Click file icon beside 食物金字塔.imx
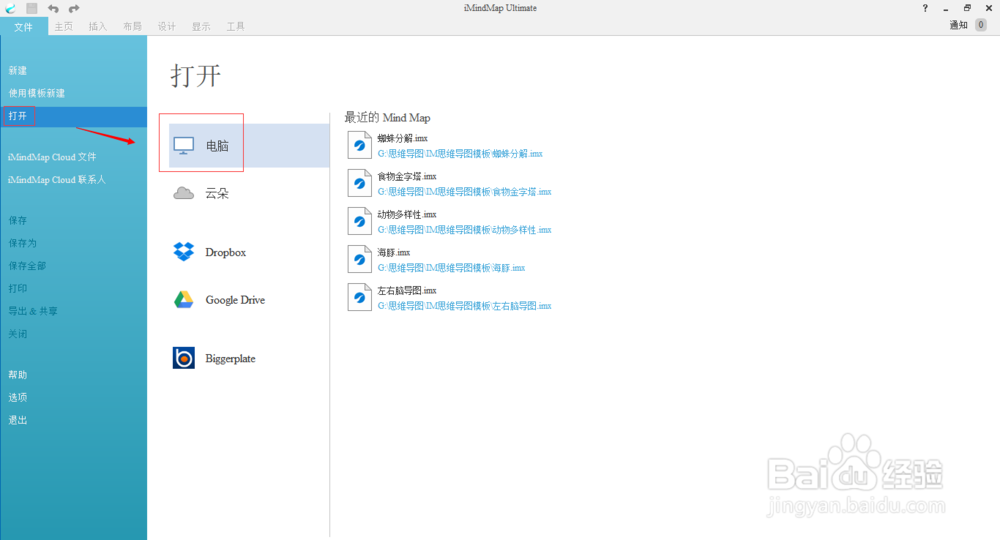Image resolution: width=1000 pixels, height=540 pixels. point(360,184)
